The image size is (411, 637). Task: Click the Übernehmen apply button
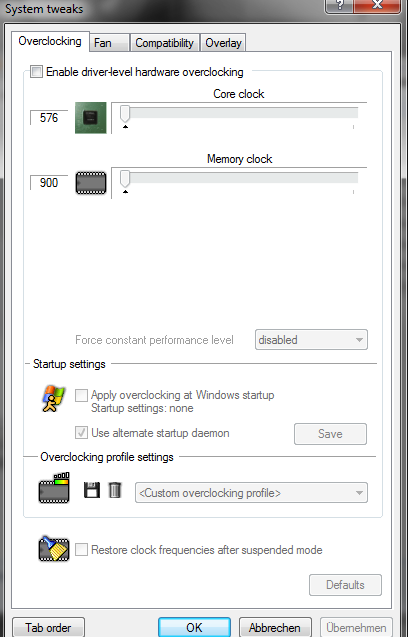coord(356,627)
